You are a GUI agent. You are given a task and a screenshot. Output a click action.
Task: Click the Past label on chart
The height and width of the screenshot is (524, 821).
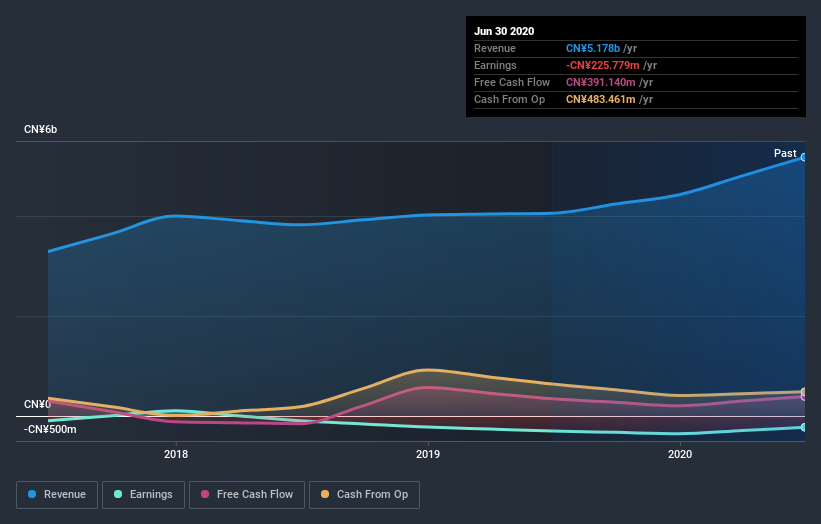coord(785,153)
